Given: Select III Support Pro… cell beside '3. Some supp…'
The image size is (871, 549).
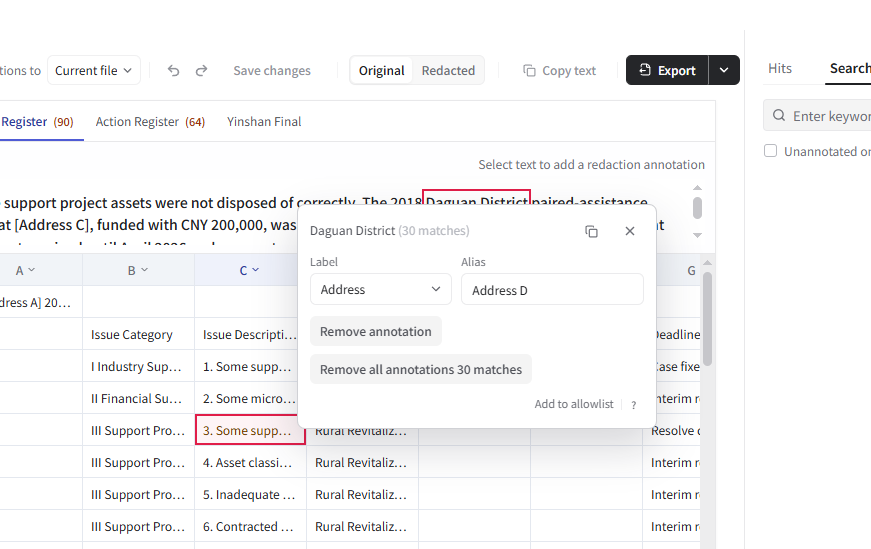Looking at the screenshot, I should [138, 430].
